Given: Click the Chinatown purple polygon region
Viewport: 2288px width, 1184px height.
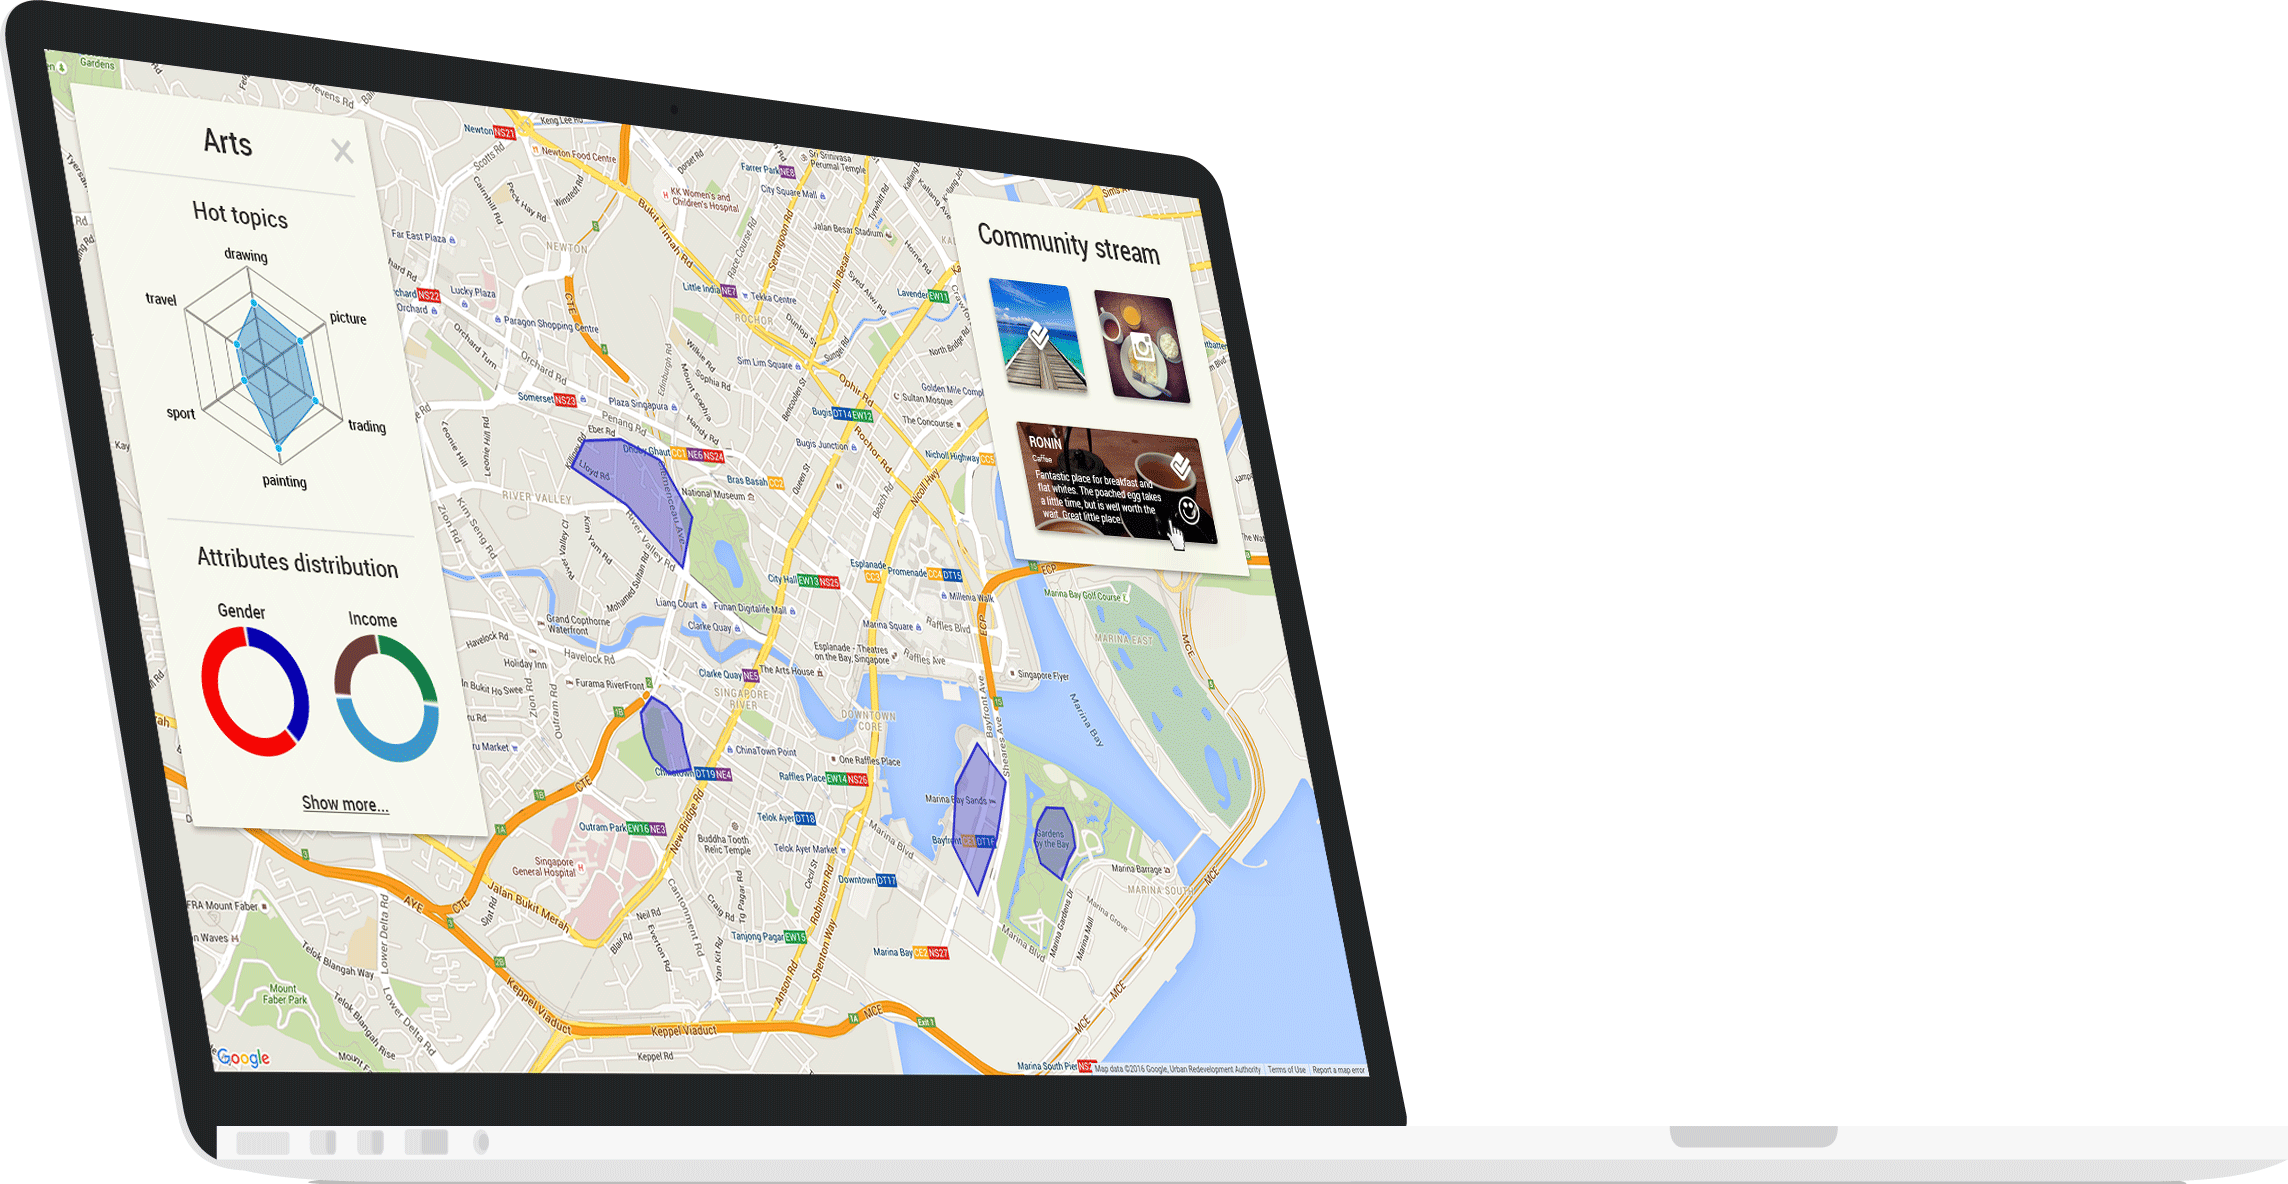Looking at the screenshot, I should pyautogui.click(x=664, y=737).
